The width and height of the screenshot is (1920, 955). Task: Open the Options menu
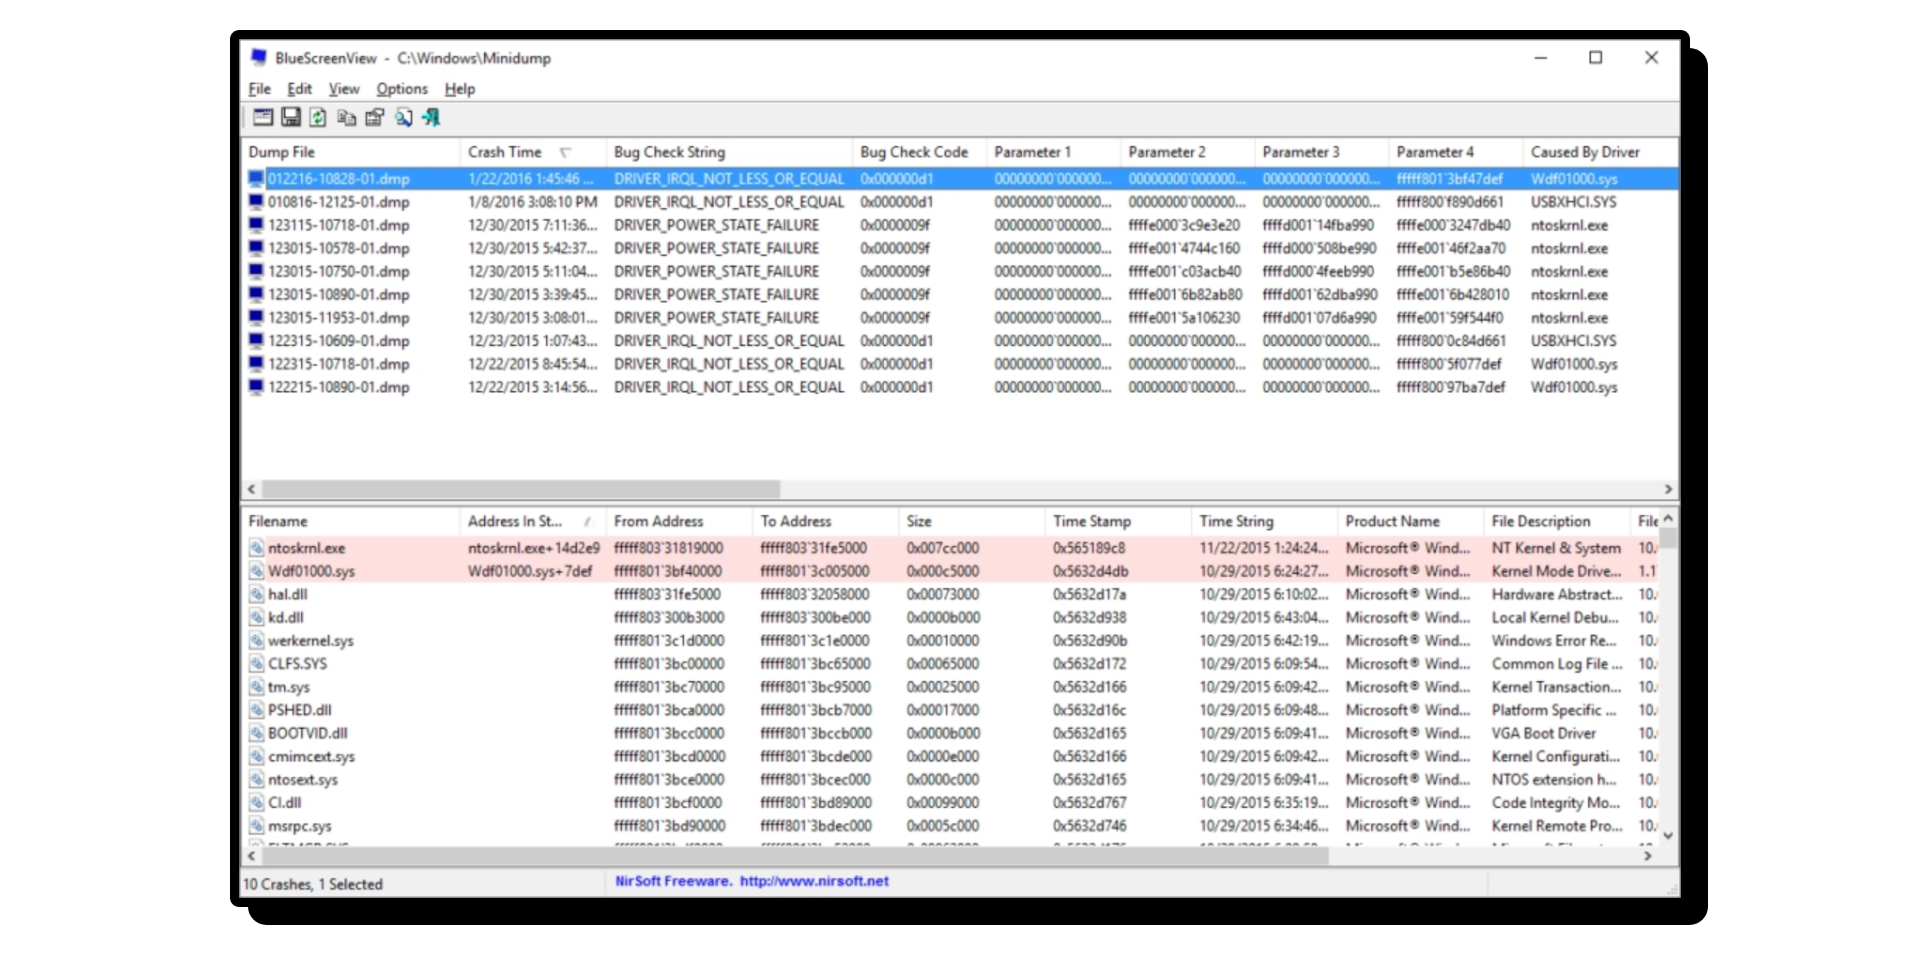pos(401,89)
